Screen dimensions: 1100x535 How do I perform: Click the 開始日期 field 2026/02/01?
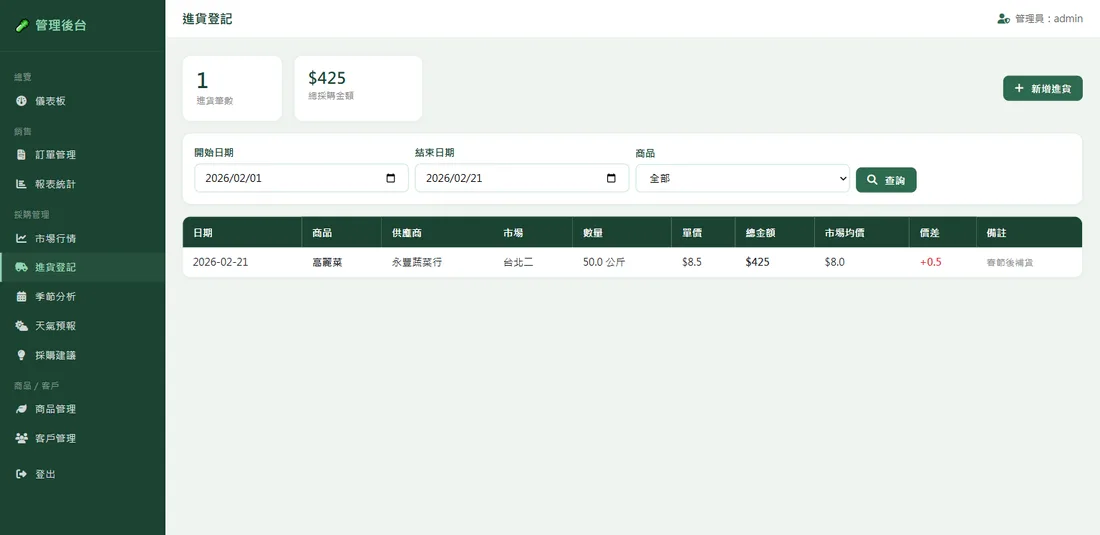301,178
